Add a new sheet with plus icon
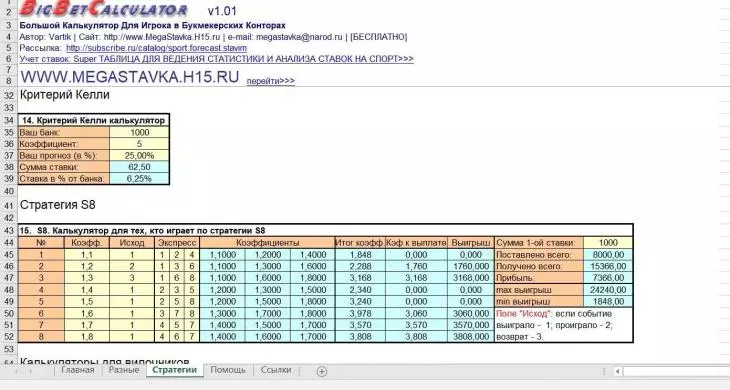This screenshot has width=730, height=390. coord(322,371)
